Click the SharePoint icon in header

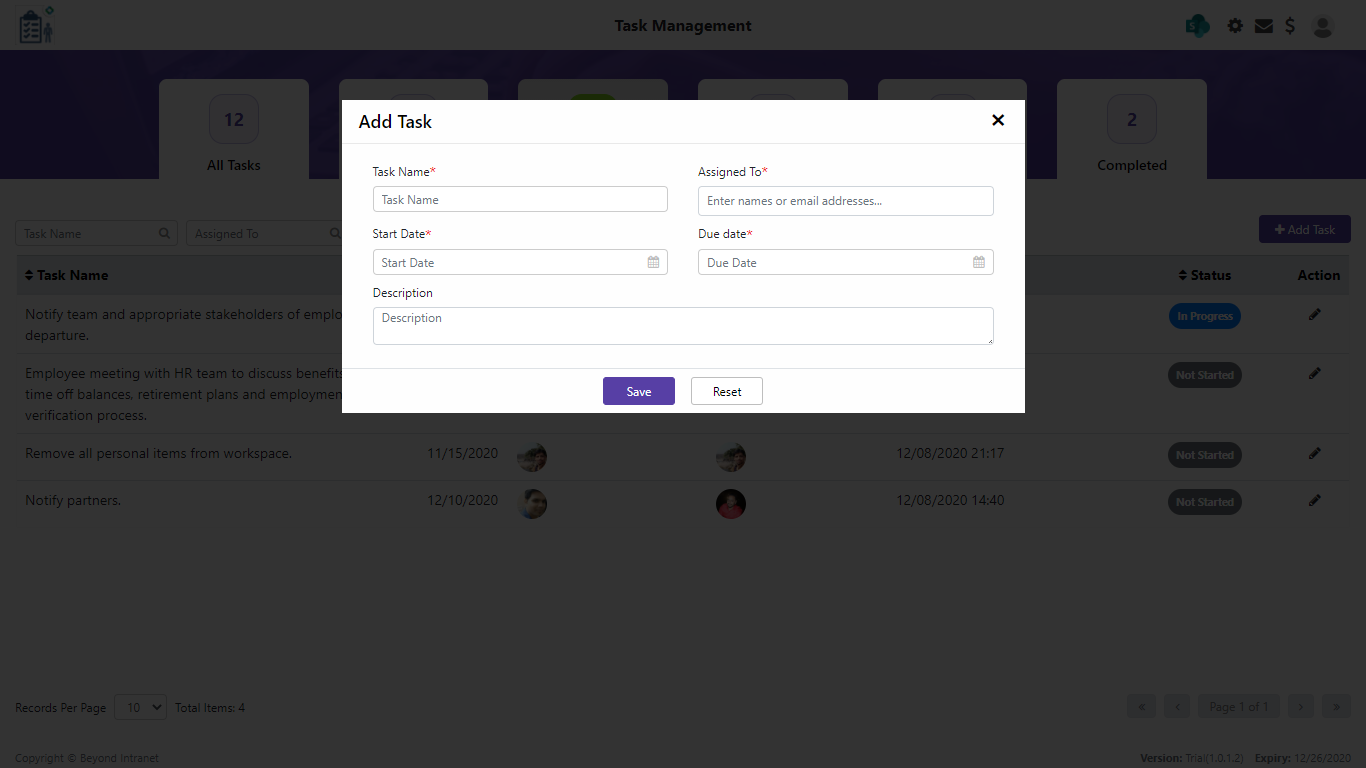tap(1197, 26)
